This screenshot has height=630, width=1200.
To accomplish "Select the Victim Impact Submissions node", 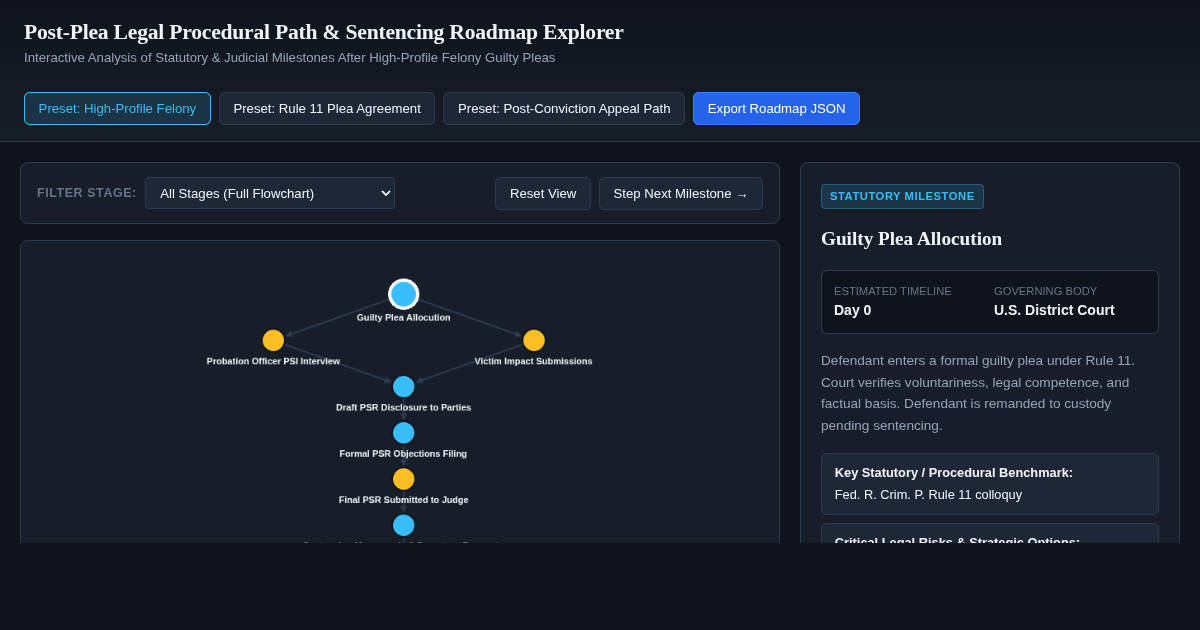I will [x=534, y=340].
